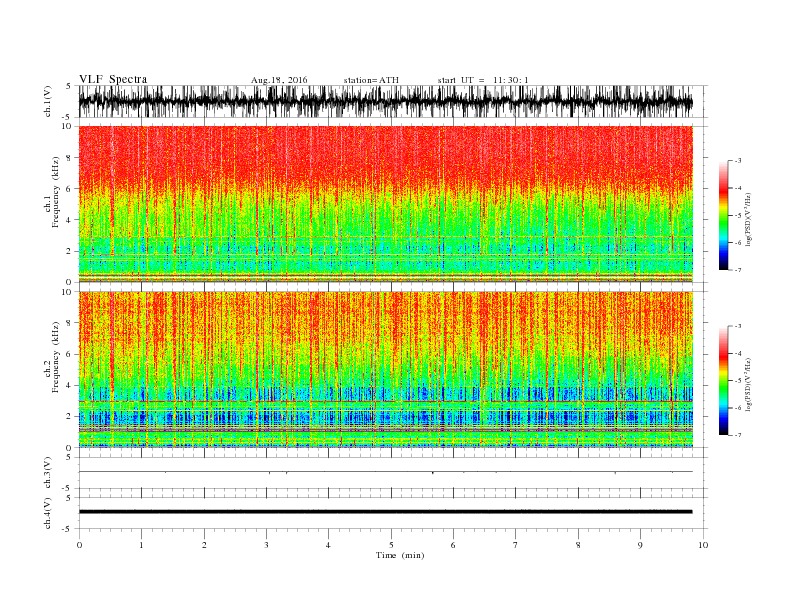Click time axis tick label "9"
This screenshot has height=612, width=792.
point(640,545)
